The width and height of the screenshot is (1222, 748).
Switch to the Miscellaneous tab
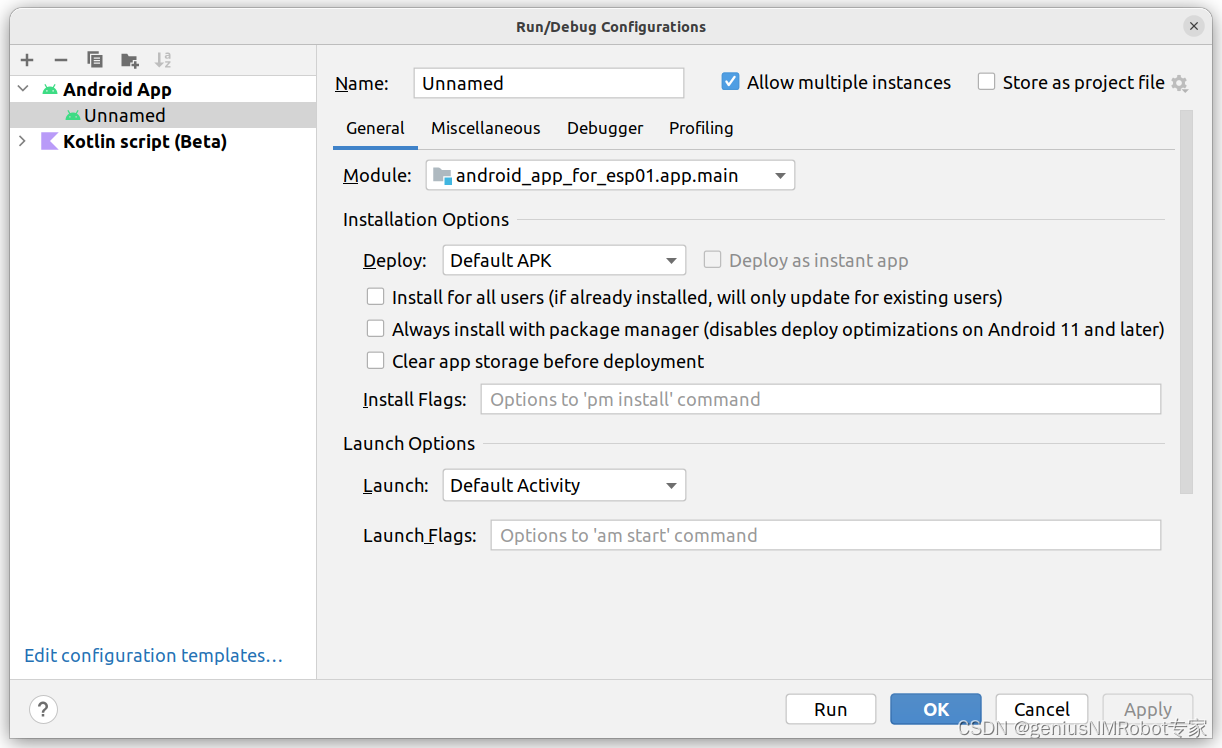(x=485, y=128)
